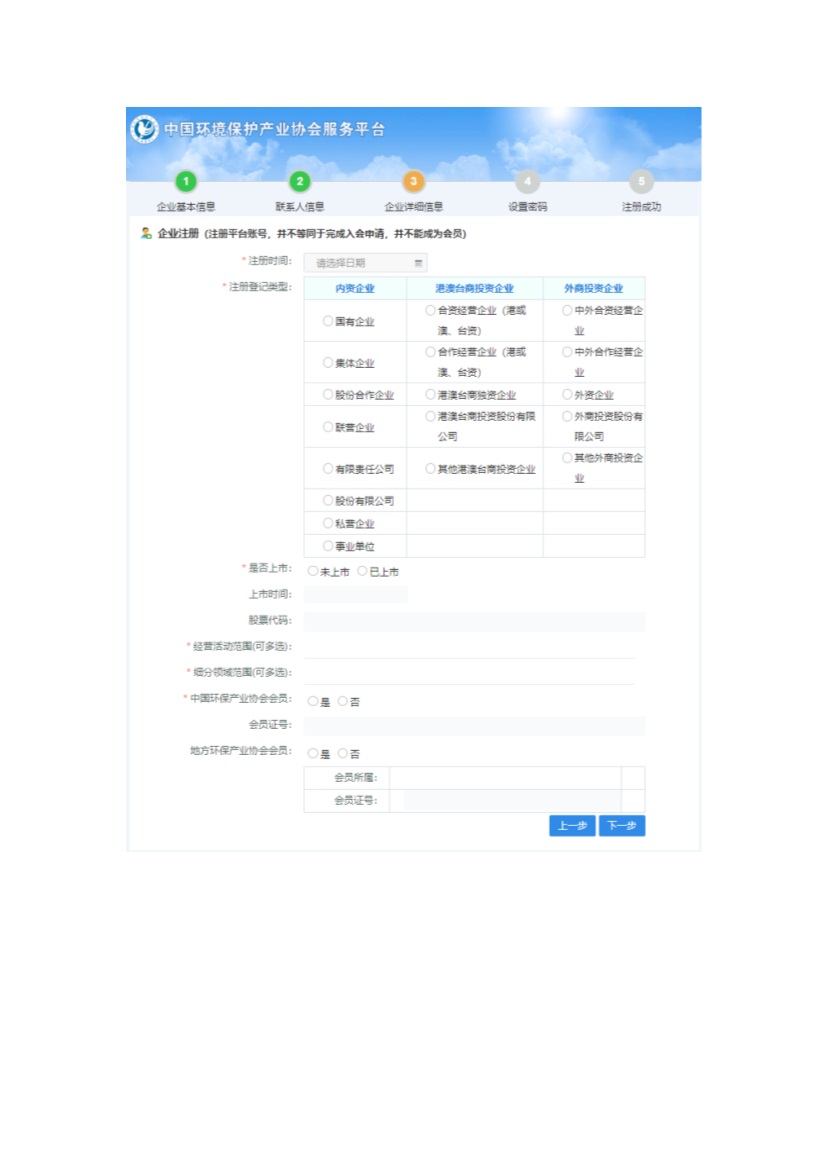Select 国有企业 registration type
This screenshot has height=1169, width=827.
(328, 321)
